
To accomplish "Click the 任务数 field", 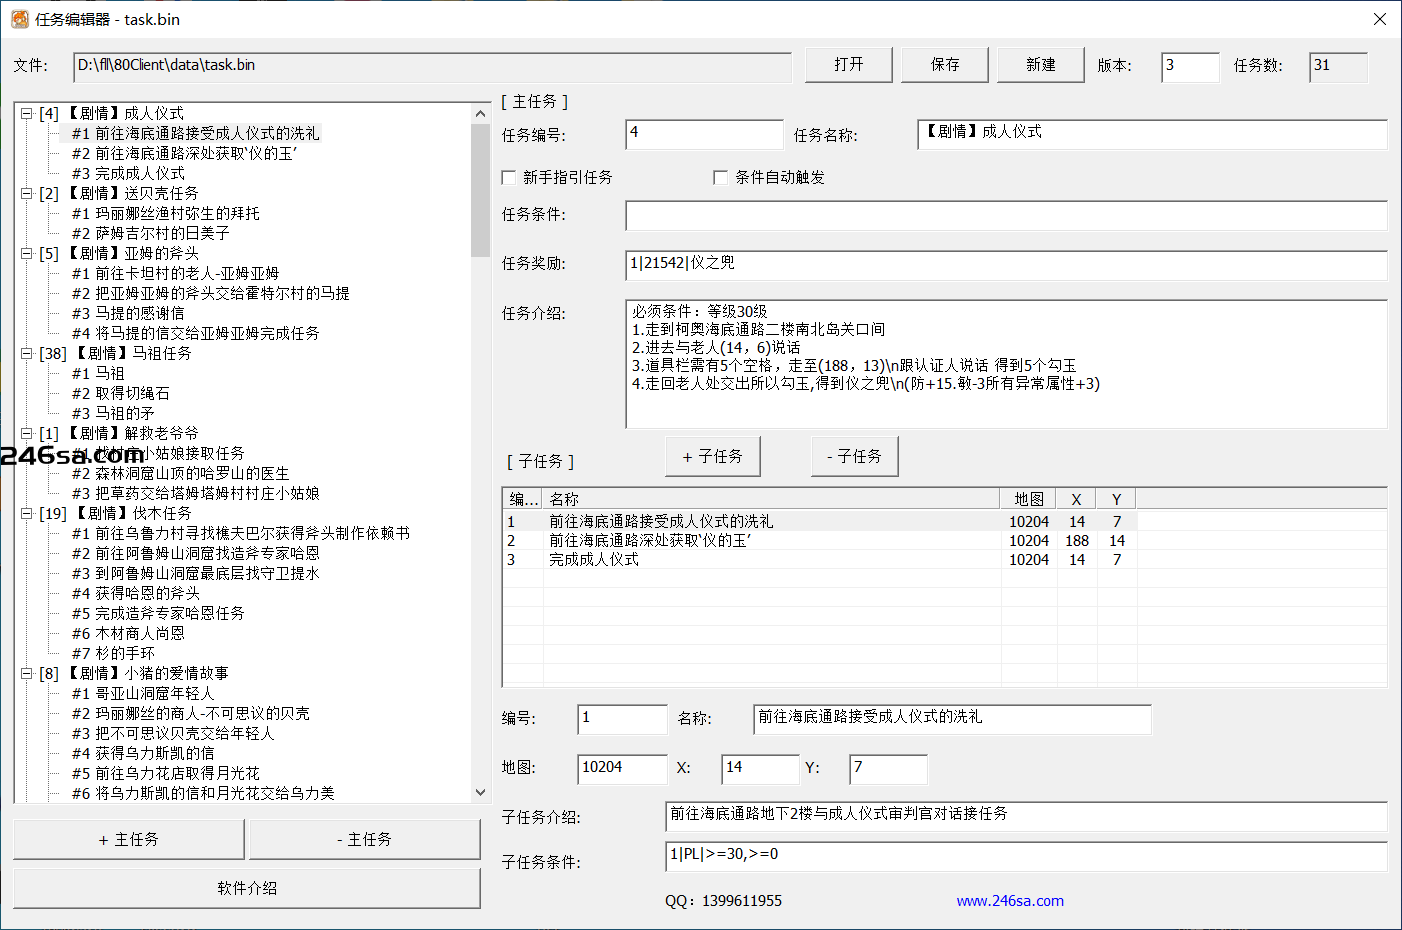I will (x=1338, y=66).
